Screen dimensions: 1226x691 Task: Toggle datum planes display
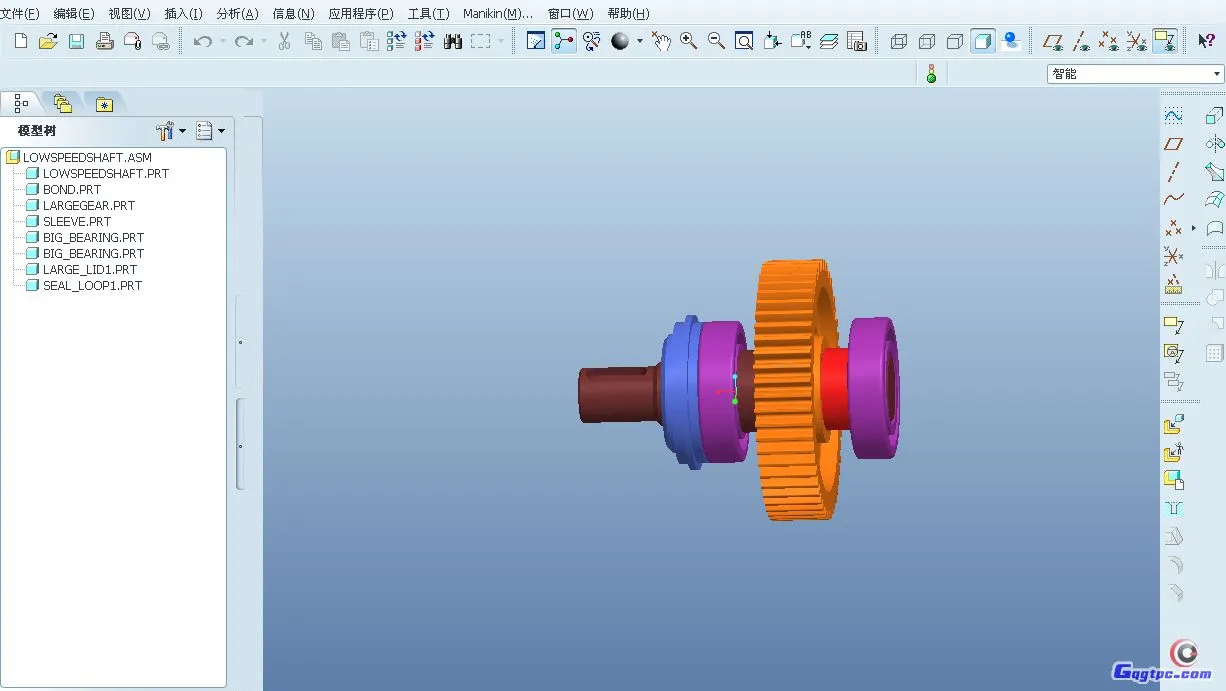point(1052,41)
